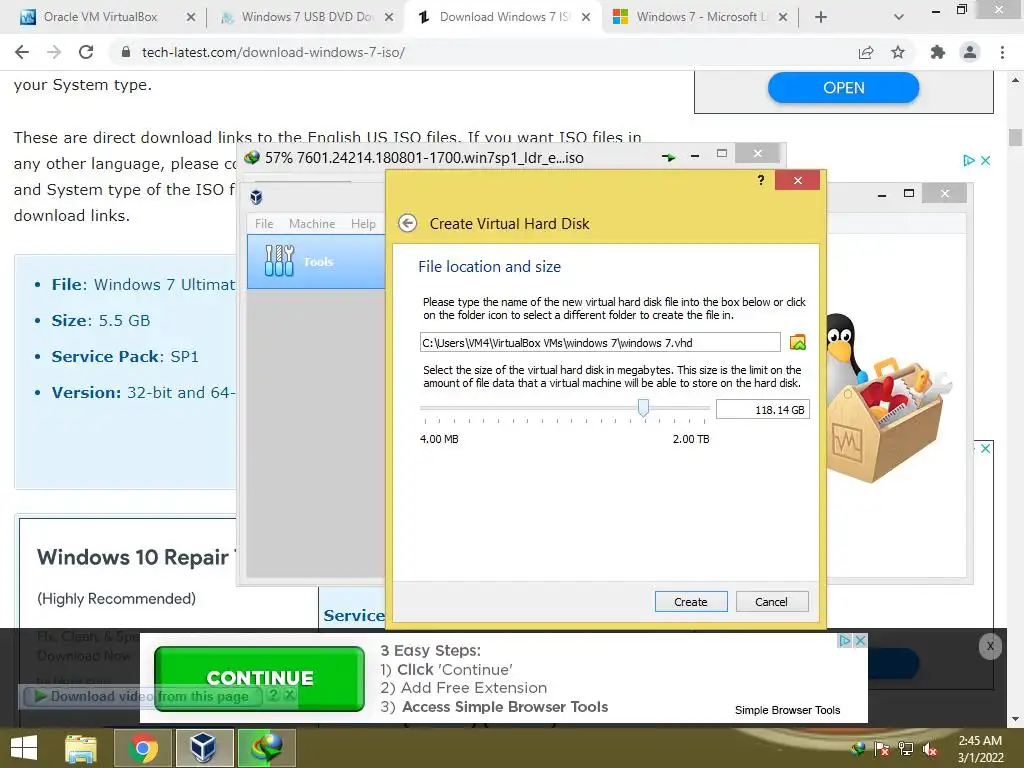Open Chrome extensions puzzle icon
The width and height of the screenshot is (1024, 768).
pyautogui.click(x=937, y=52)
